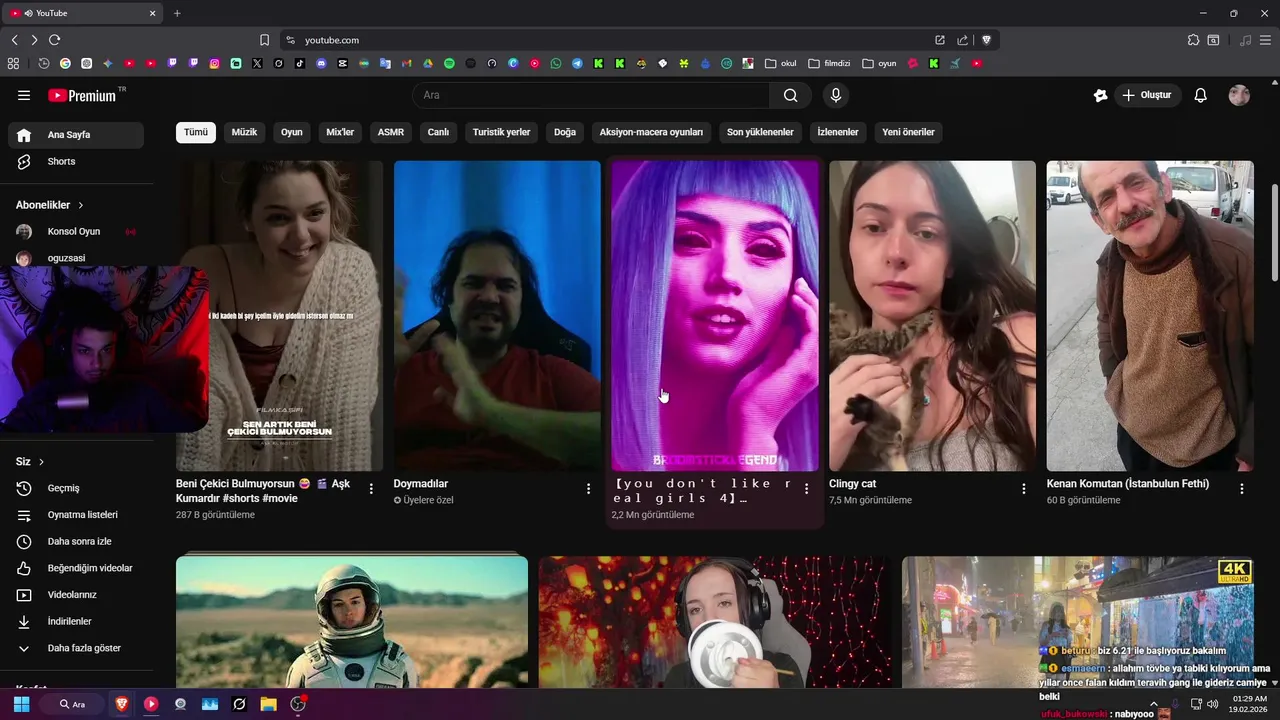Screen dimensions: 1280x720
Task: Open a new browser tab
Action: point(177,13)
